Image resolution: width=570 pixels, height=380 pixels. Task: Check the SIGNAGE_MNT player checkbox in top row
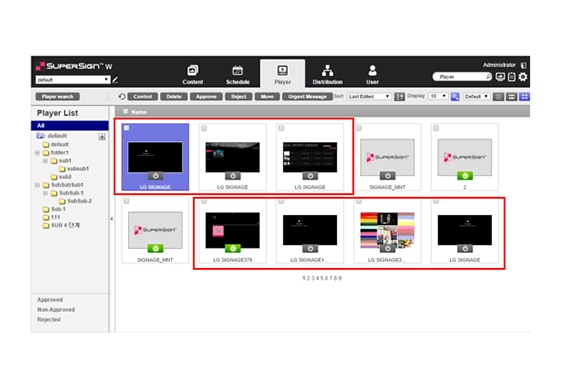pos(359,128)
